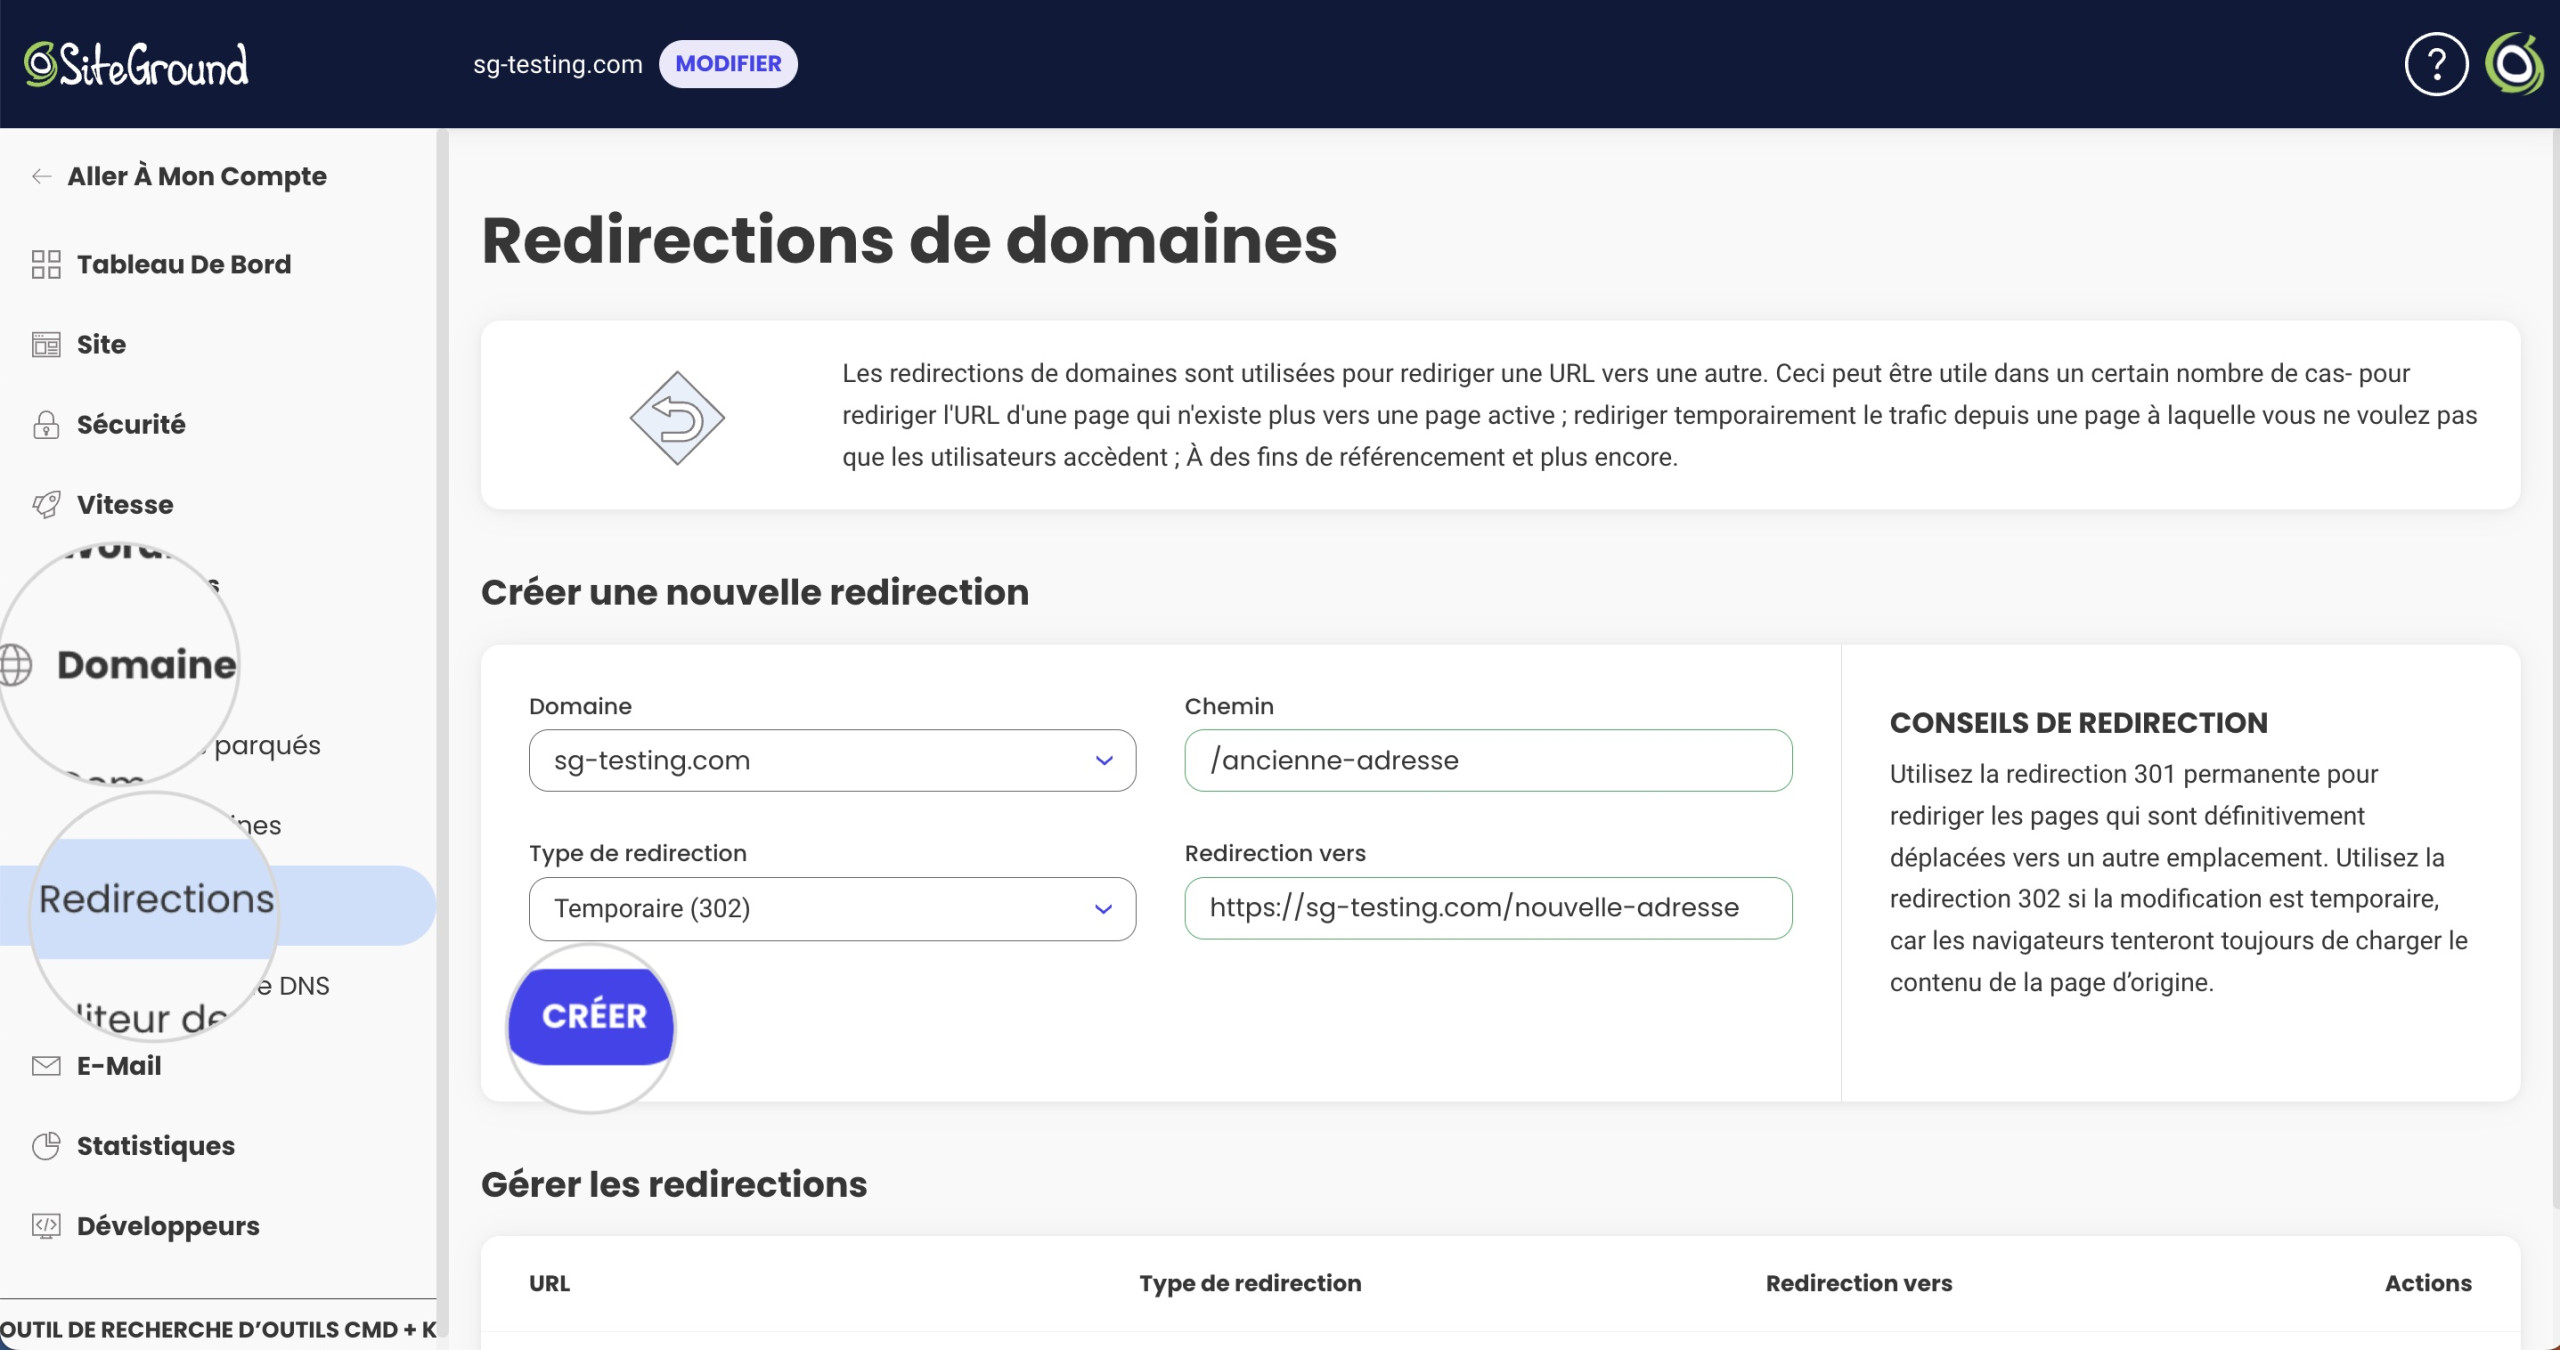2560x1350 pixels.
Task: Click the Vitesse rocket icon
Action: [46, 505]
